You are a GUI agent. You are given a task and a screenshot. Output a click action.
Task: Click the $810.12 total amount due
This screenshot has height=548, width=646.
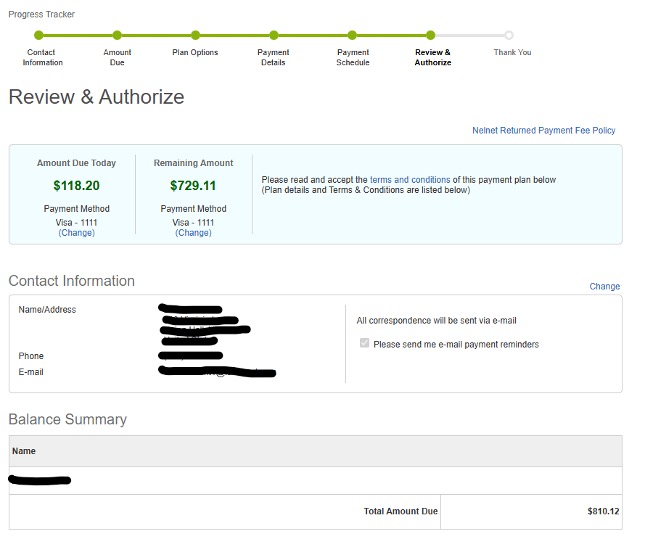[603, 512]
